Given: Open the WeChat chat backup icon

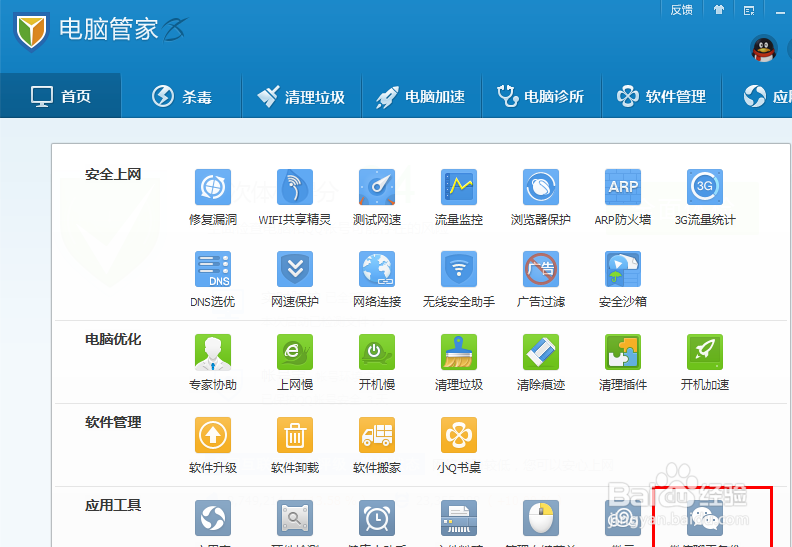Looking at the screenshot, I should pyautogui.click(x=705, y=518).
